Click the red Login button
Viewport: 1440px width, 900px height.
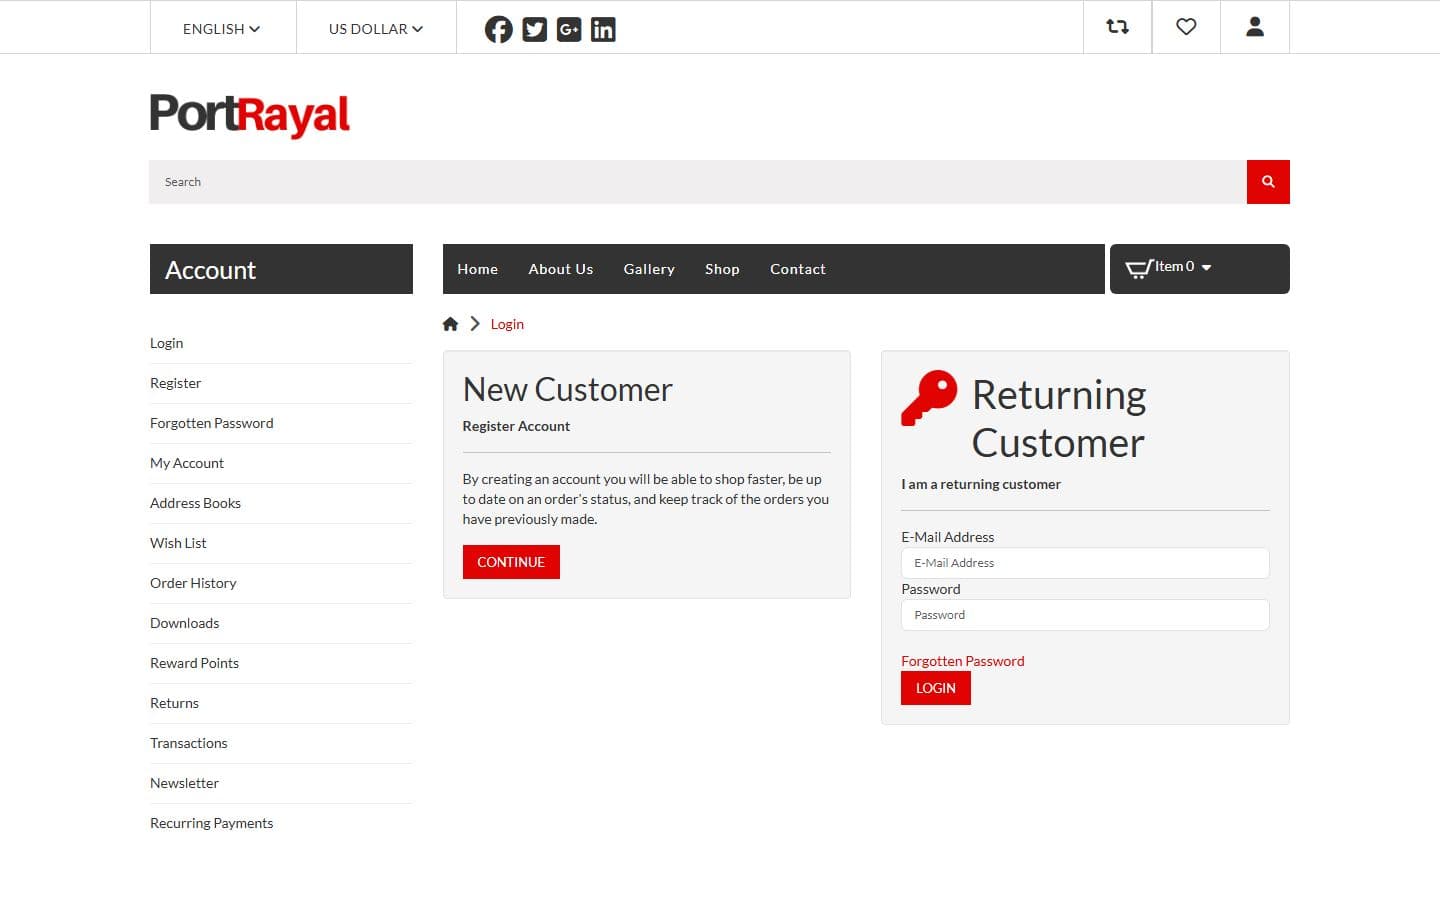pyautogui.click(x=936, y=688)
